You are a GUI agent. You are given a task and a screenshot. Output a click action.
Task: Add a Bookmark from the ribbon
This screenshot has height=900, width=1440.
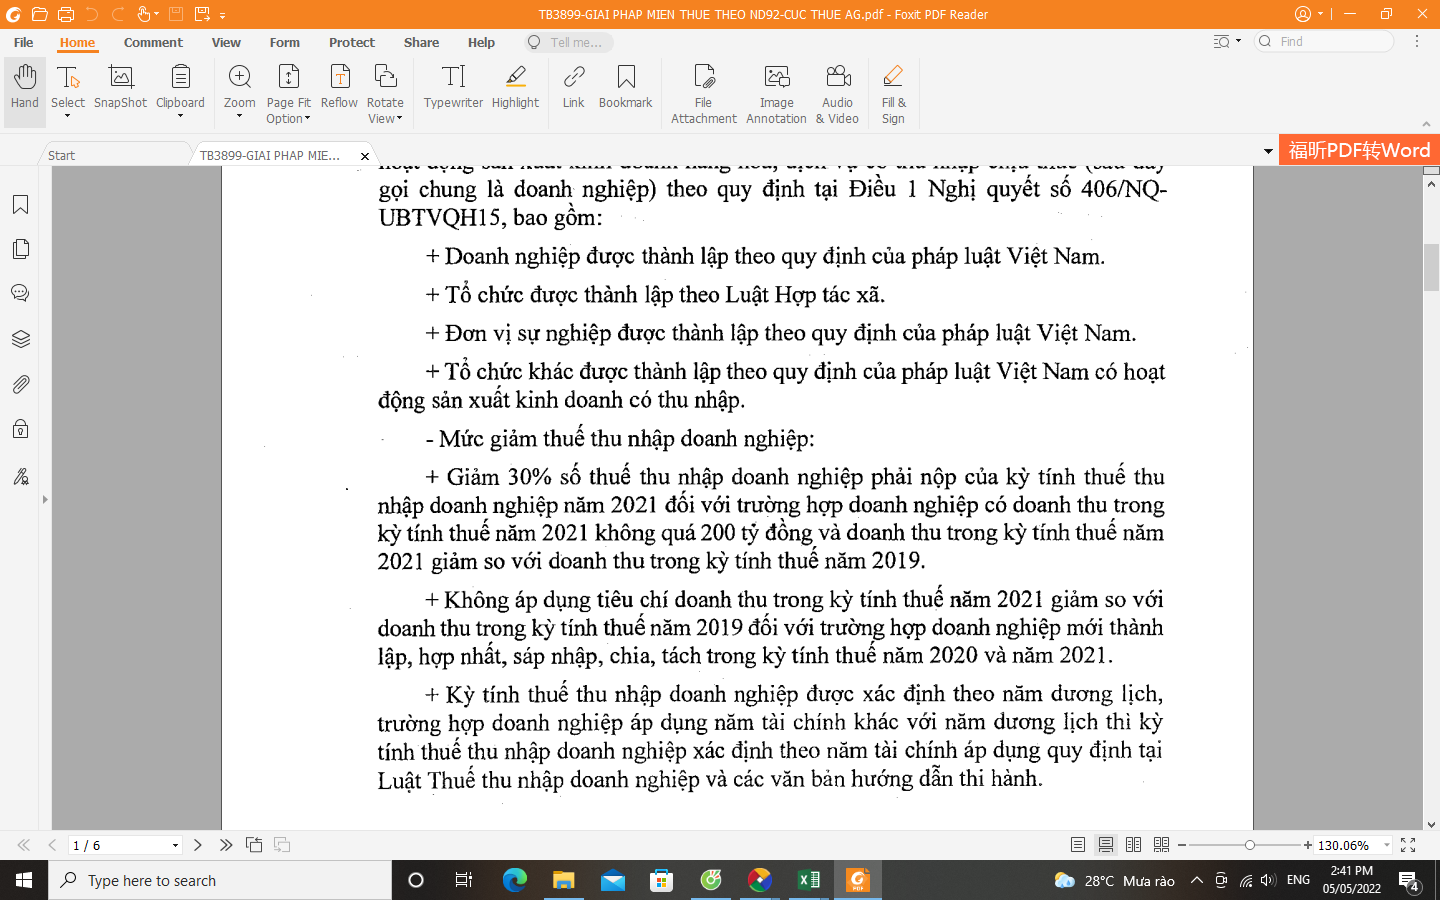pos(625,88)
